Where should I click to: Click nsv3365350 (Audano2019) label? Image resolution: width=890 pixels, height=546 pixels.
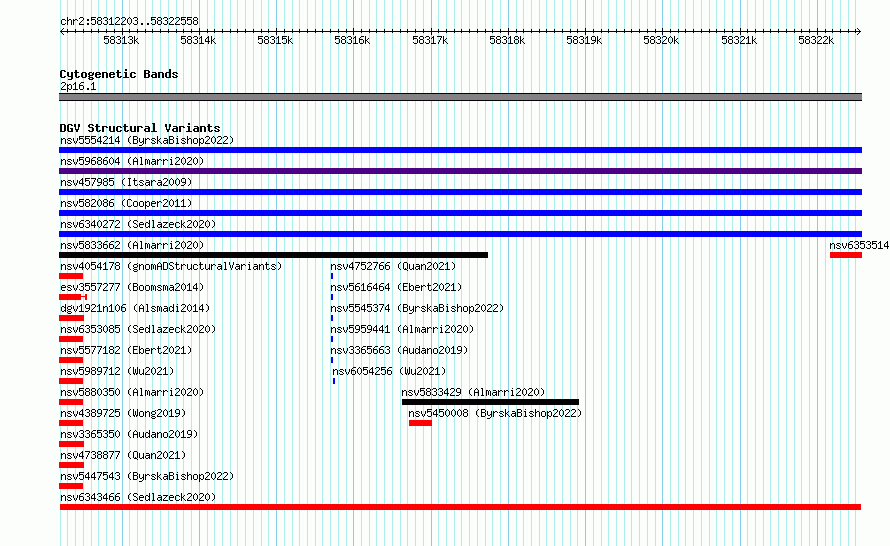pyautogui.click(x=129, y=434)
